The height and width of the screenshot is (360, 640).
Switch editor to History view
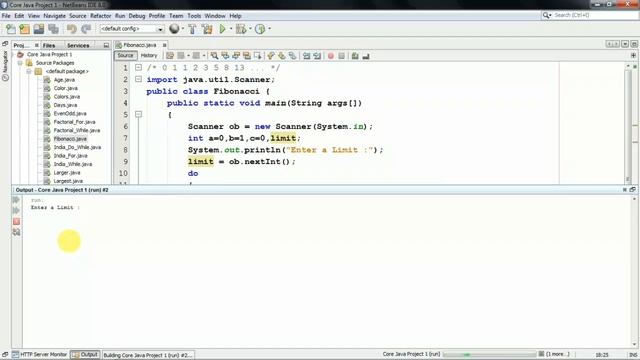coord(149,56)
